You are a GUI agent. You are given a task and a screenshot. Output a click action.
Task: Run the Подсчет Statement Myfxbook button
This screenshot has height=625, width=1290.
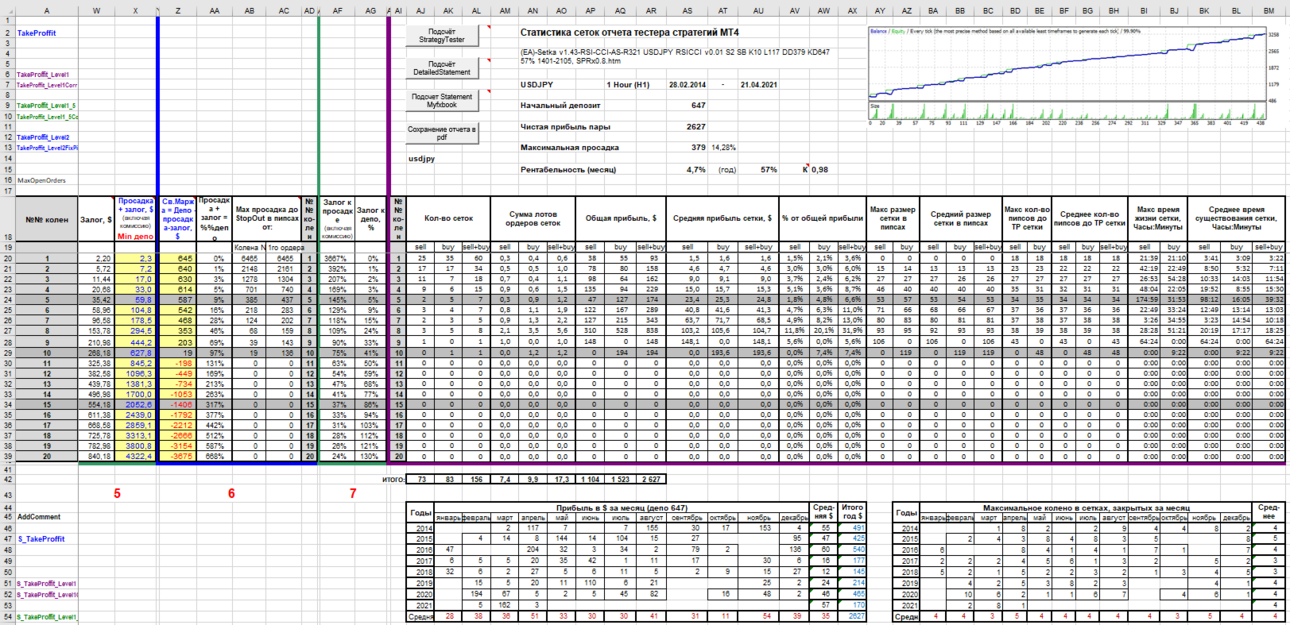point(443,100)
